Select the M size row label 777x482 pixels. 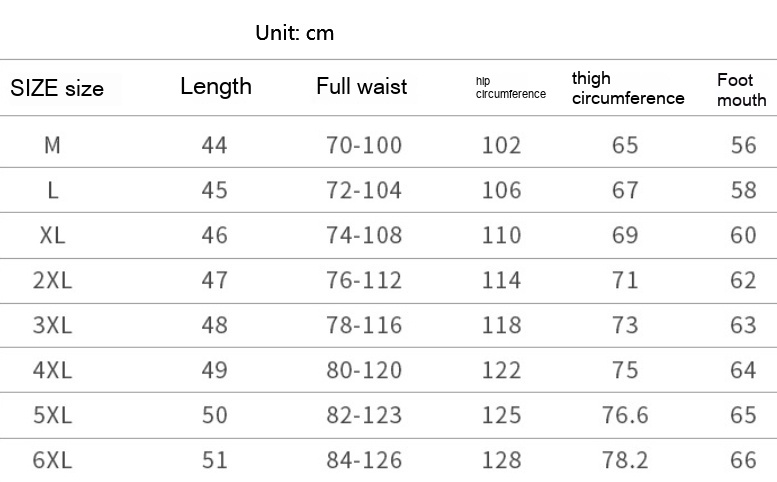pyautogui.click(x=53, y=145)
